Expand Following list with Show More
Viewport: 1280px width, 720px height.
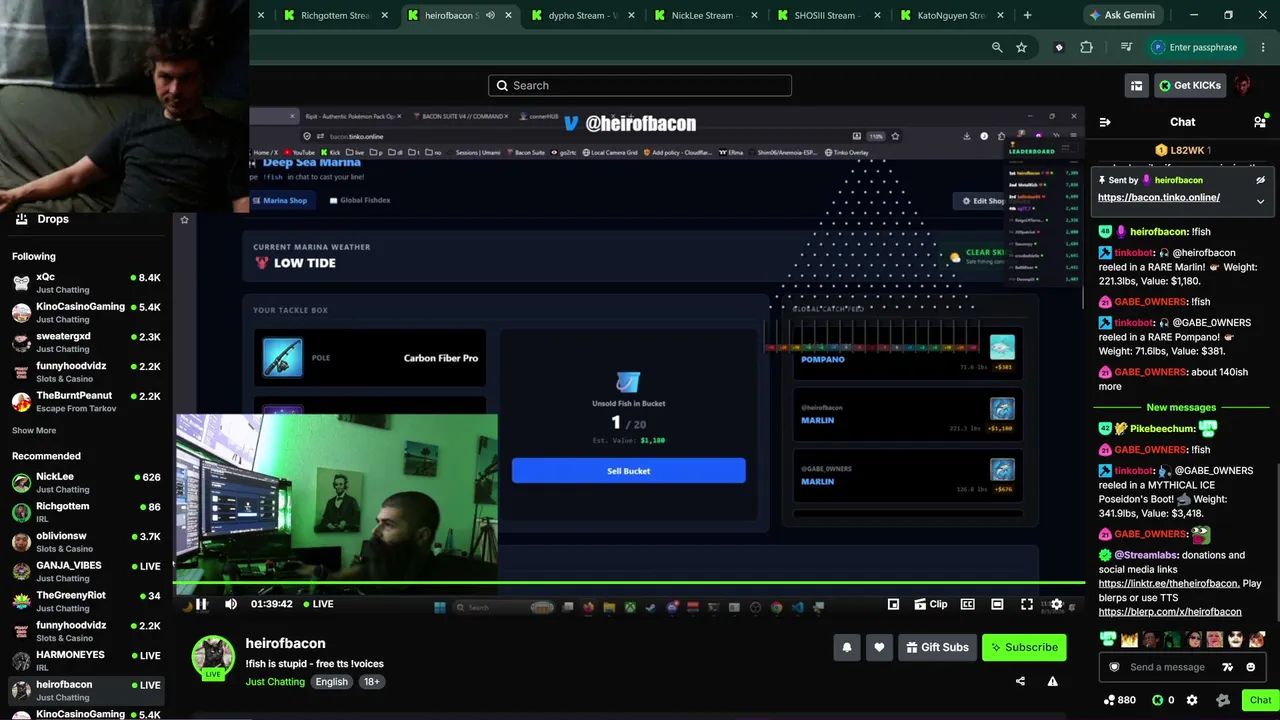(x=34, y=431)
